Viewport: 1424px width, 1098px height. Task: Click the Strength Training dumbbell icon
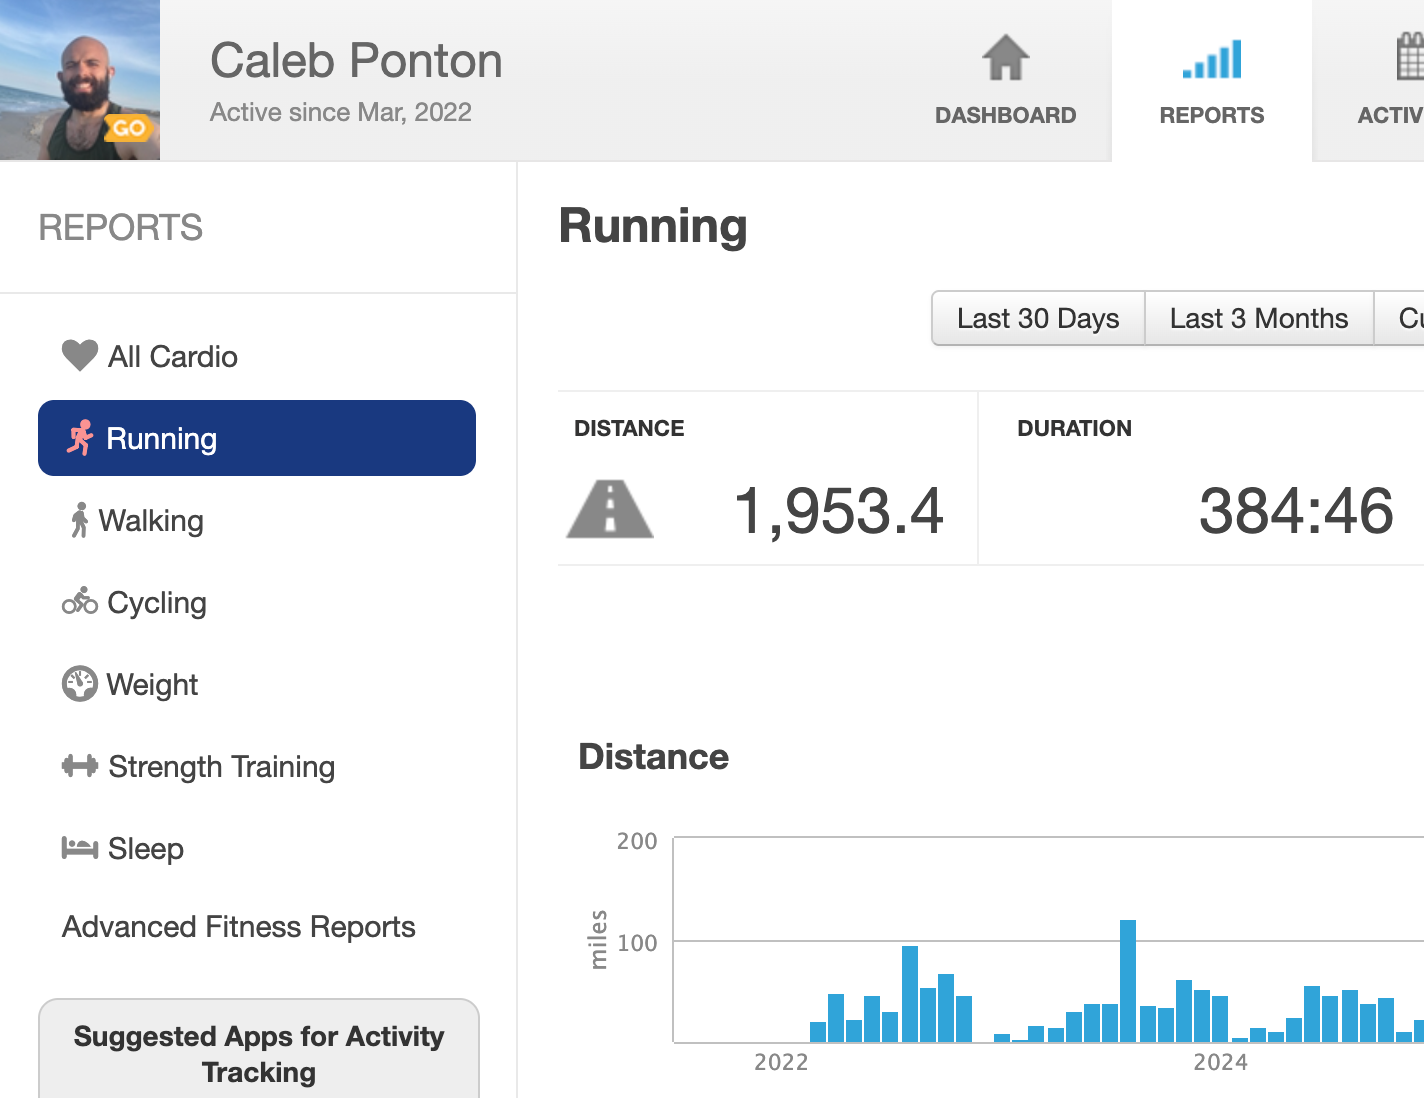[x=80, y=766]
